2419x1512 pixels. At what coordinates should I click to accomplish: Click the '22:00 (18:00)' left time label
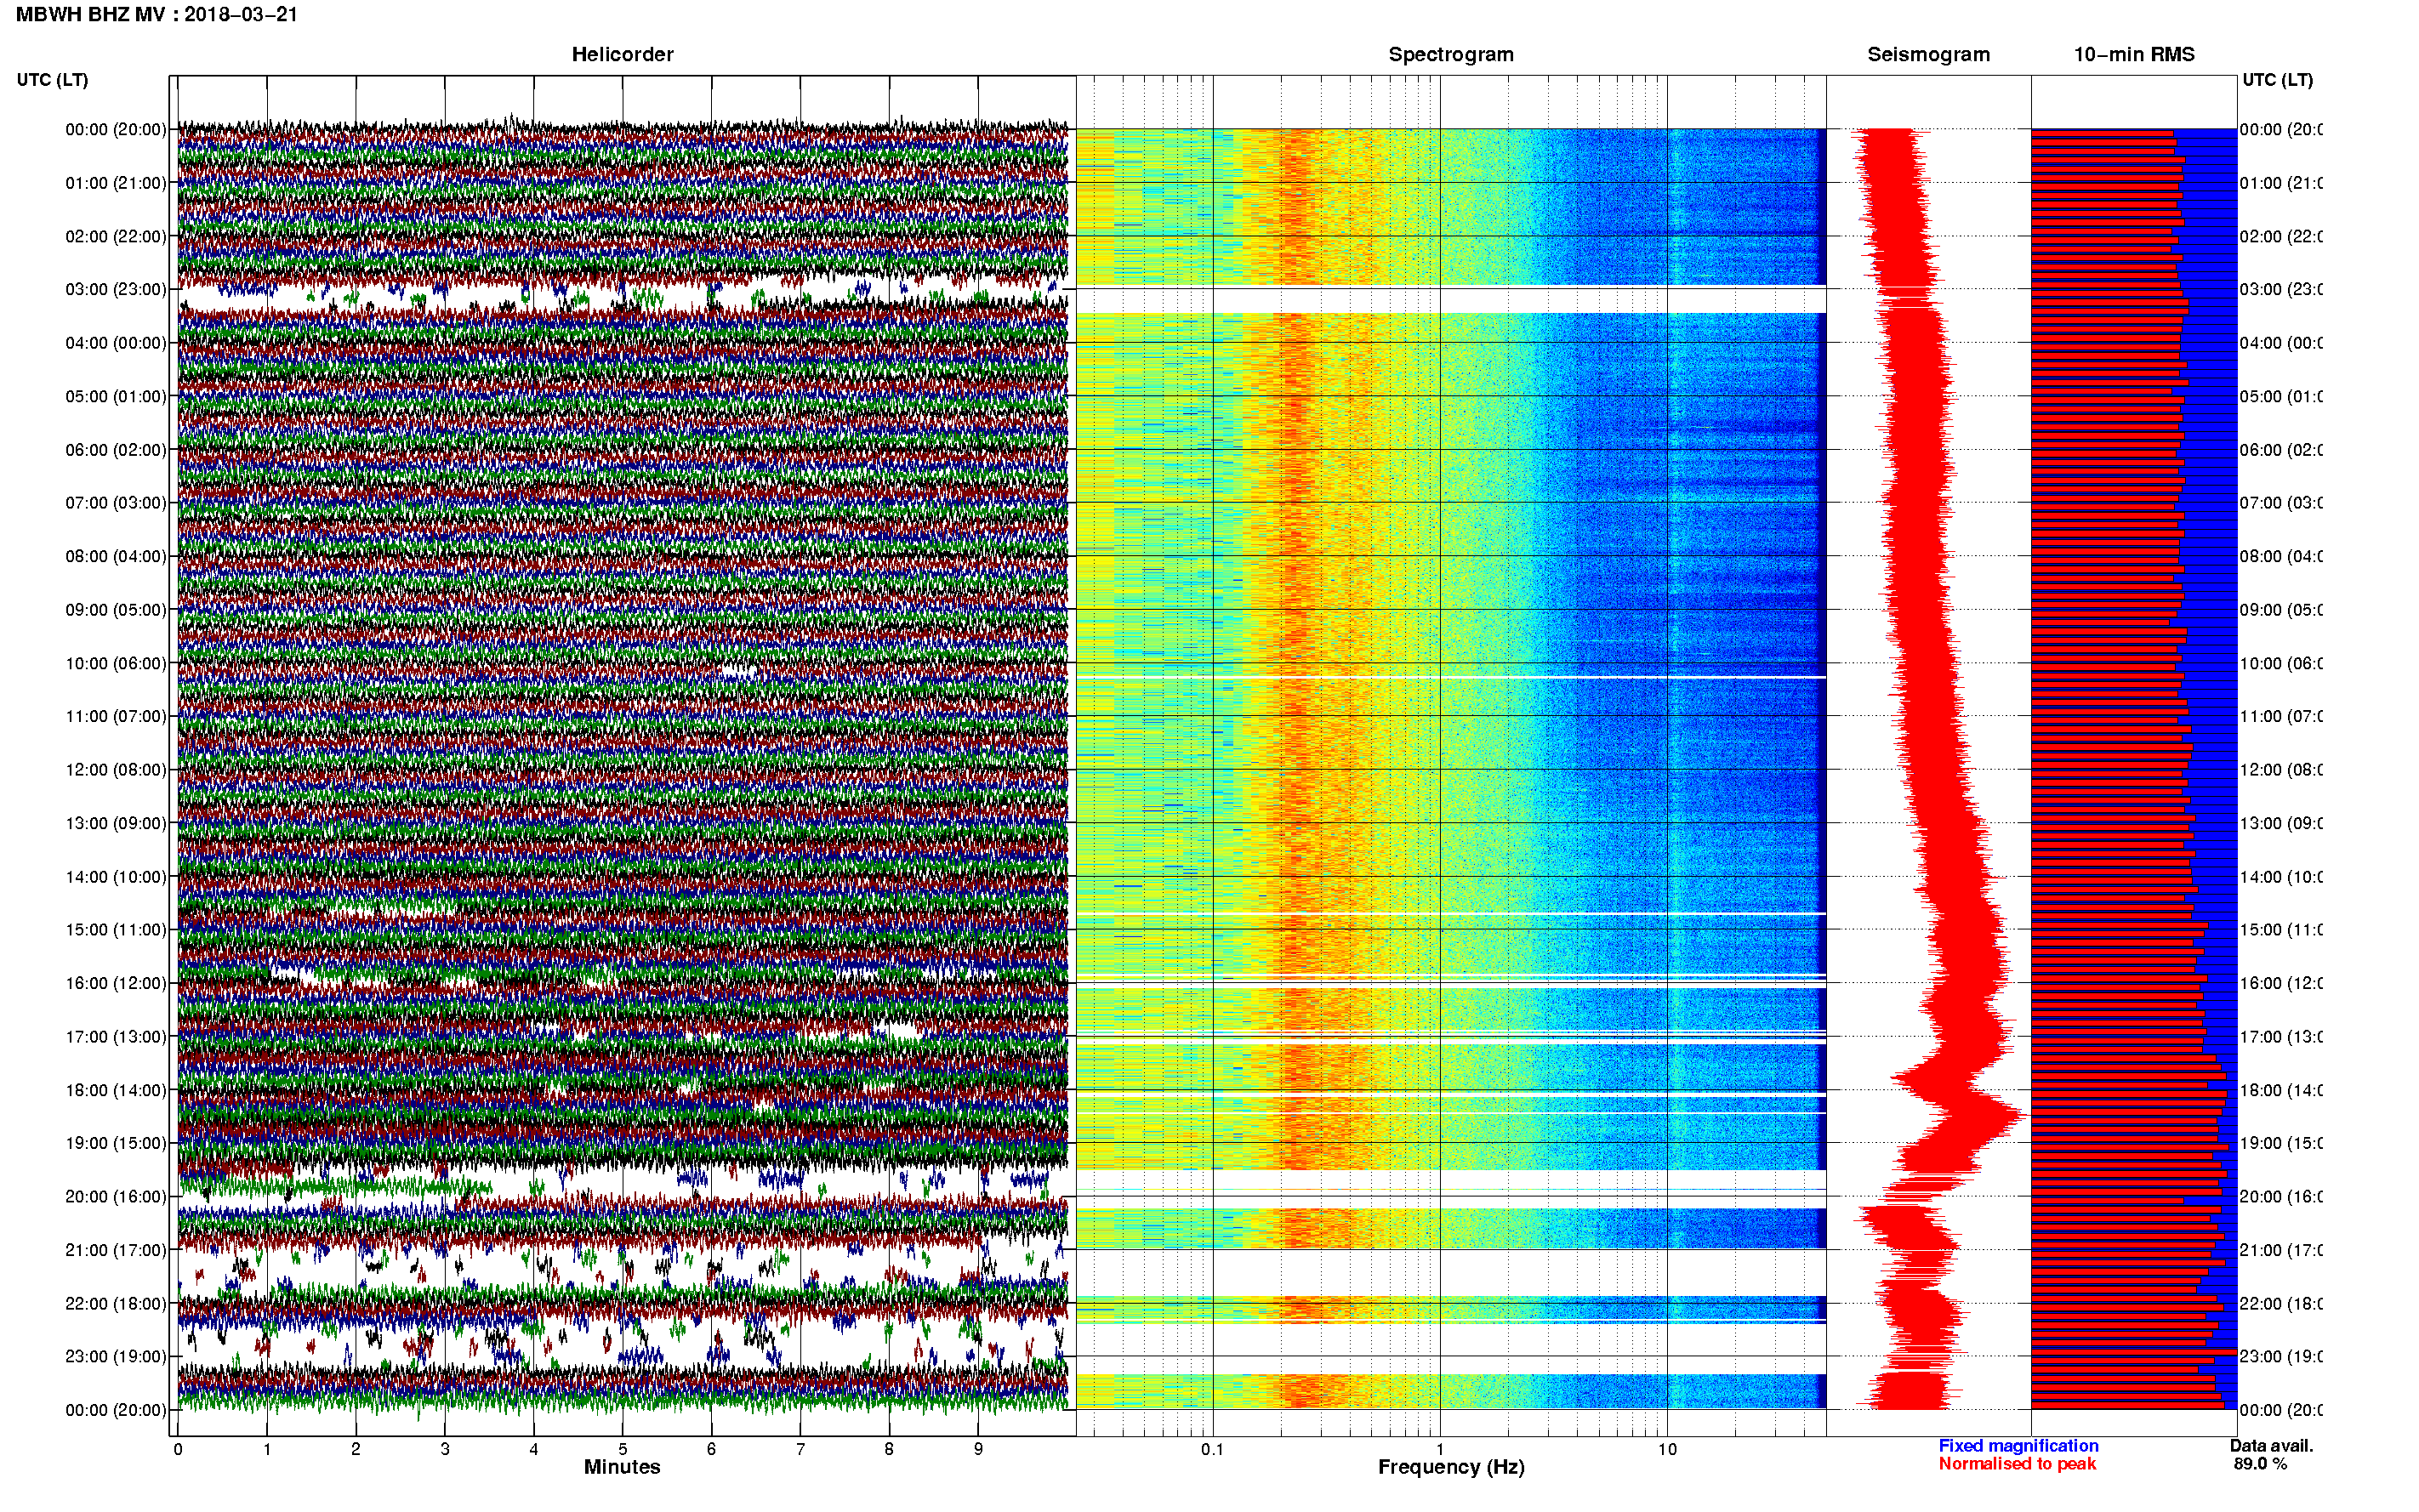point(116,1304)
